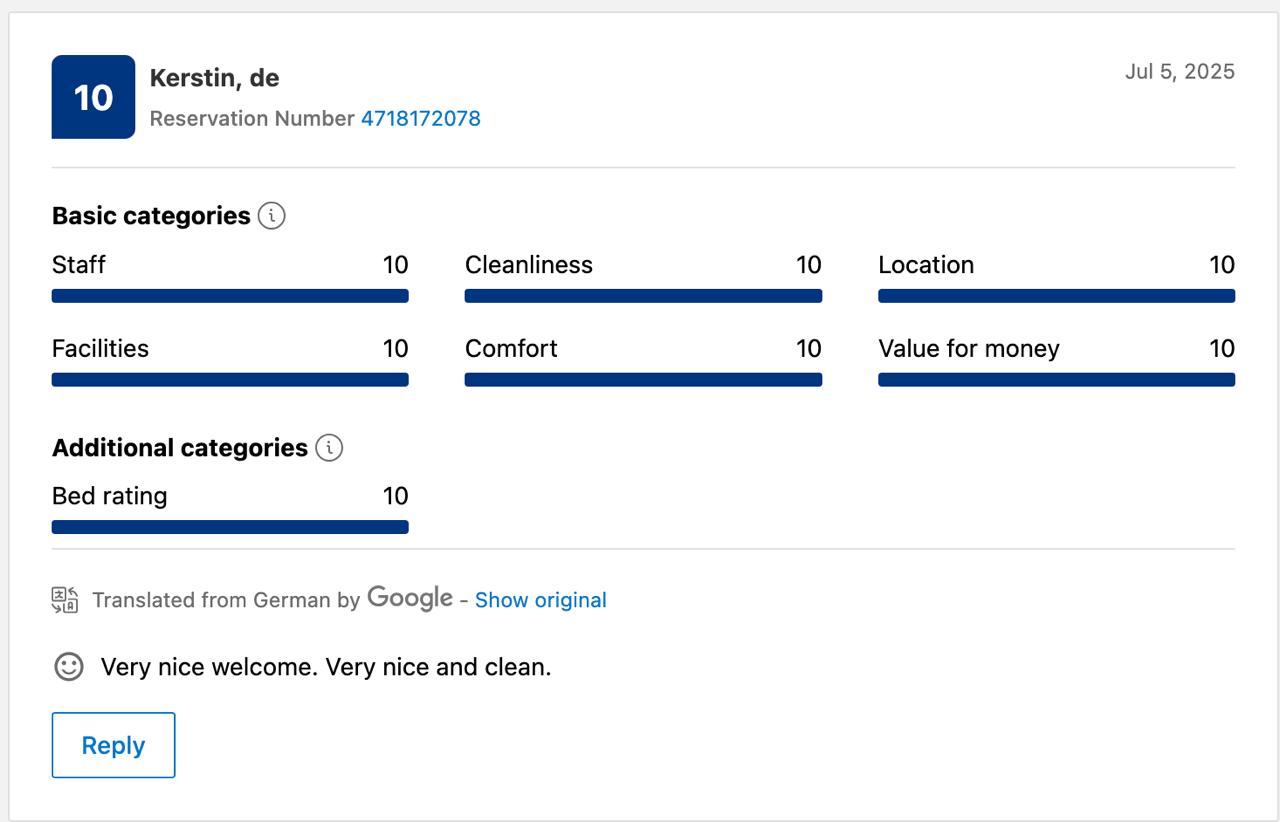This screenshot has width=1280, height=822.
Task: Click the blue score badge showing 10
Action: tap(93, 97)
